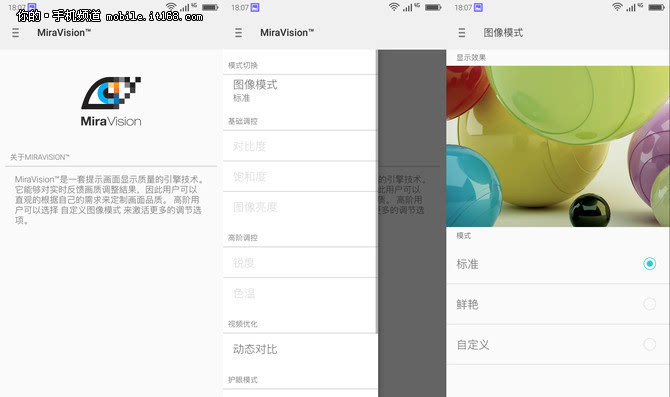Tap notification icon beside 18:07 in middle screen

pyautogui.click(x=255, y=7)
